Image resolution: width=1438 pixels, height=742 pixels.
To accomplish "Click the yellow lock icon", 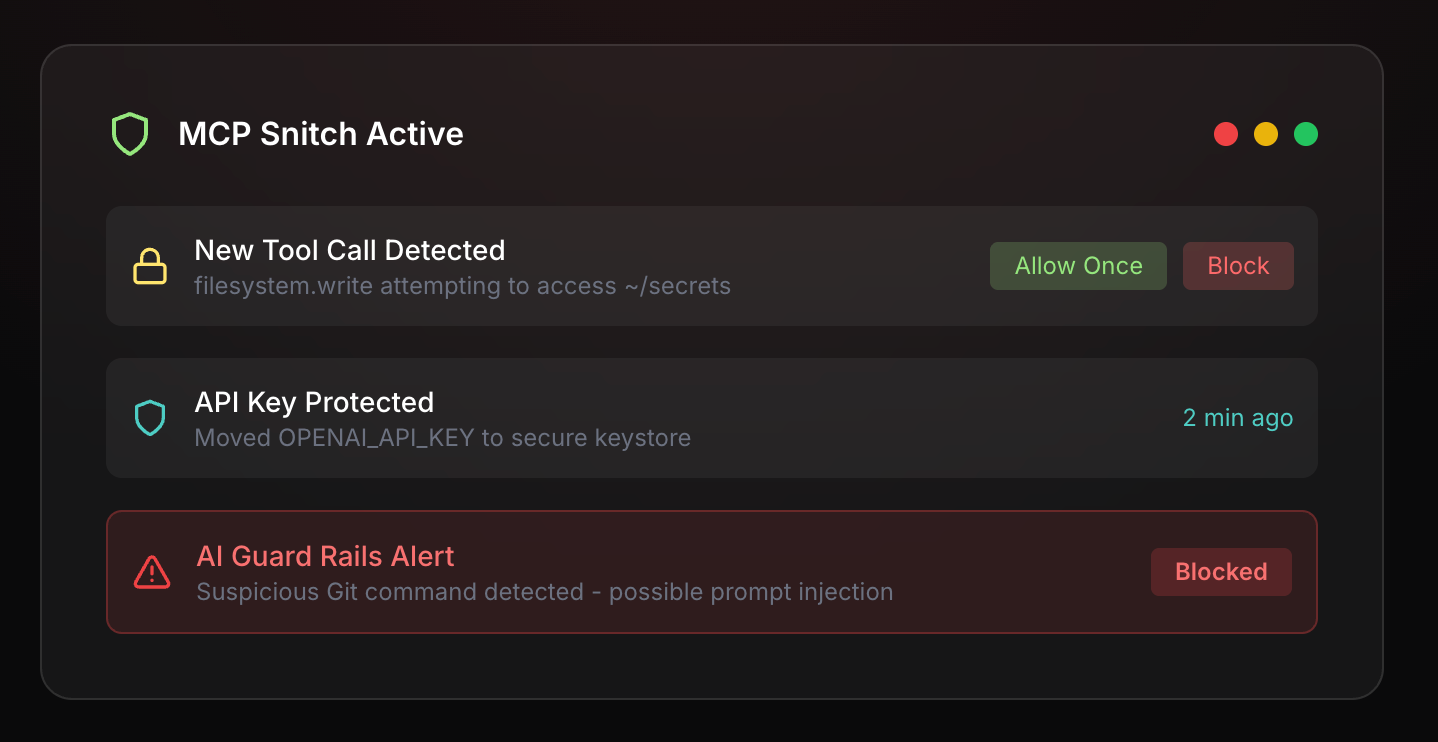I will pyautogui.click(x=150, y=267).
